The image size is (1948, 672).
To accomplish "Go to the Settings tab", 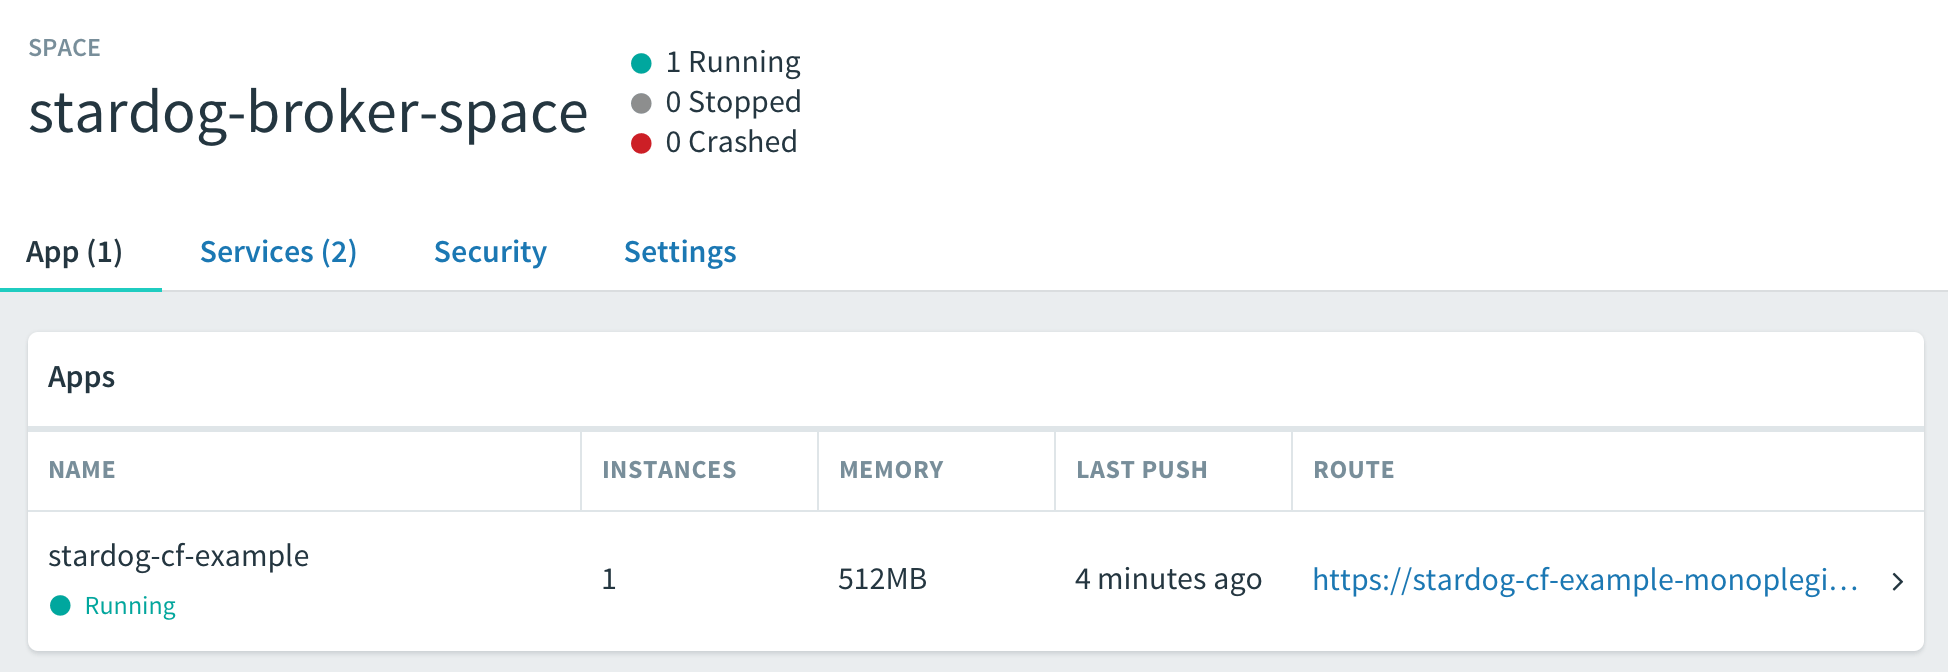I will pos(680,252).
